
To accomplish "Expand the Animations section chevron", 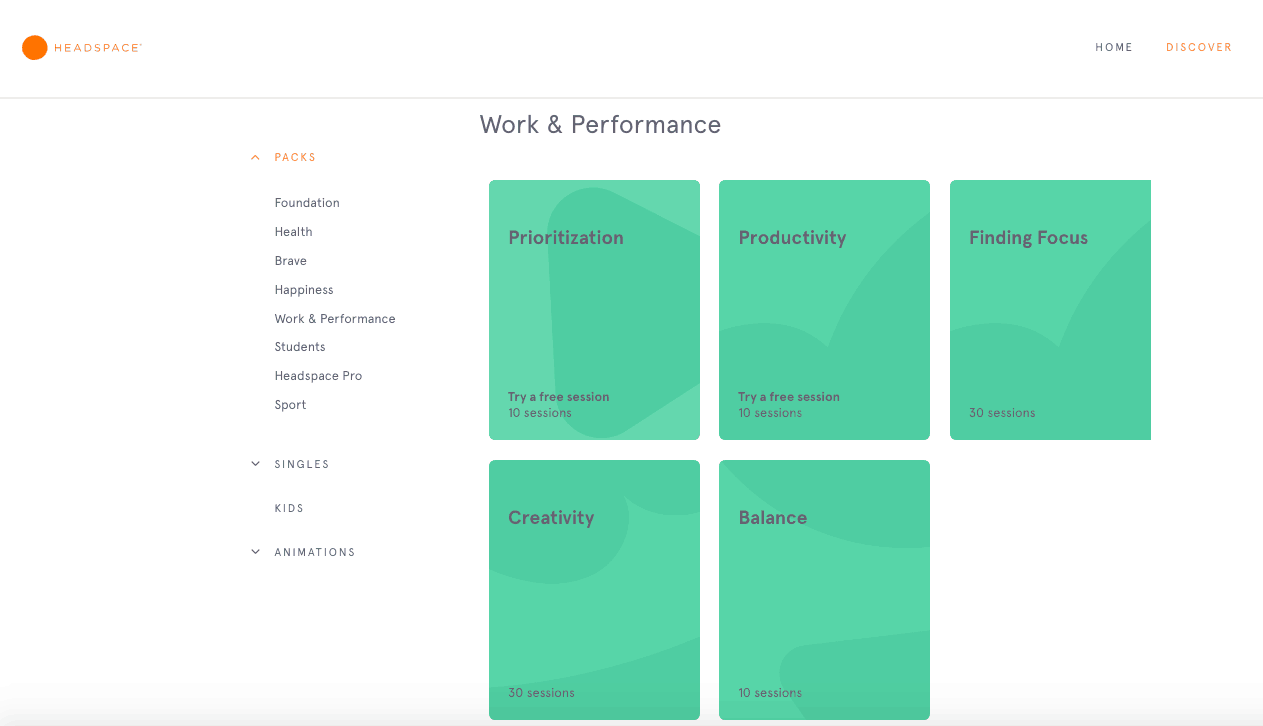I will [x=255, y=552].
